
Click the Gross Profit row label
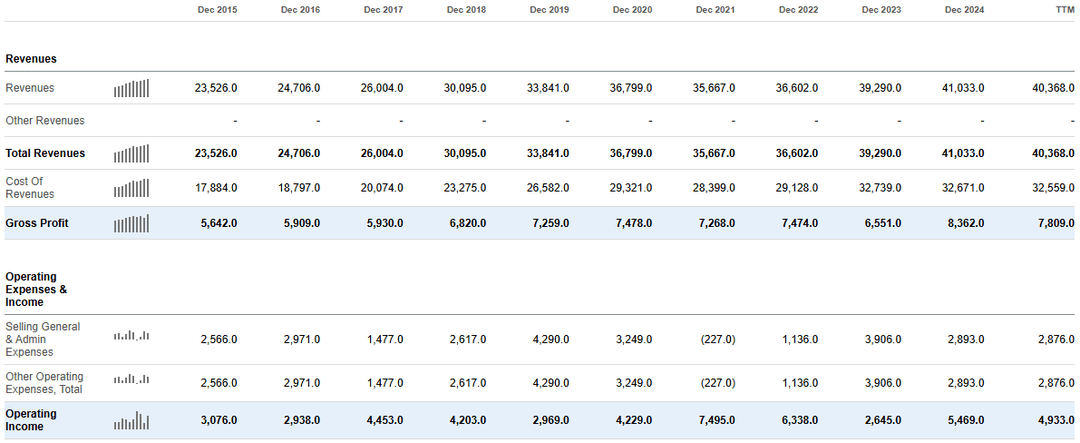coord(37,223)
